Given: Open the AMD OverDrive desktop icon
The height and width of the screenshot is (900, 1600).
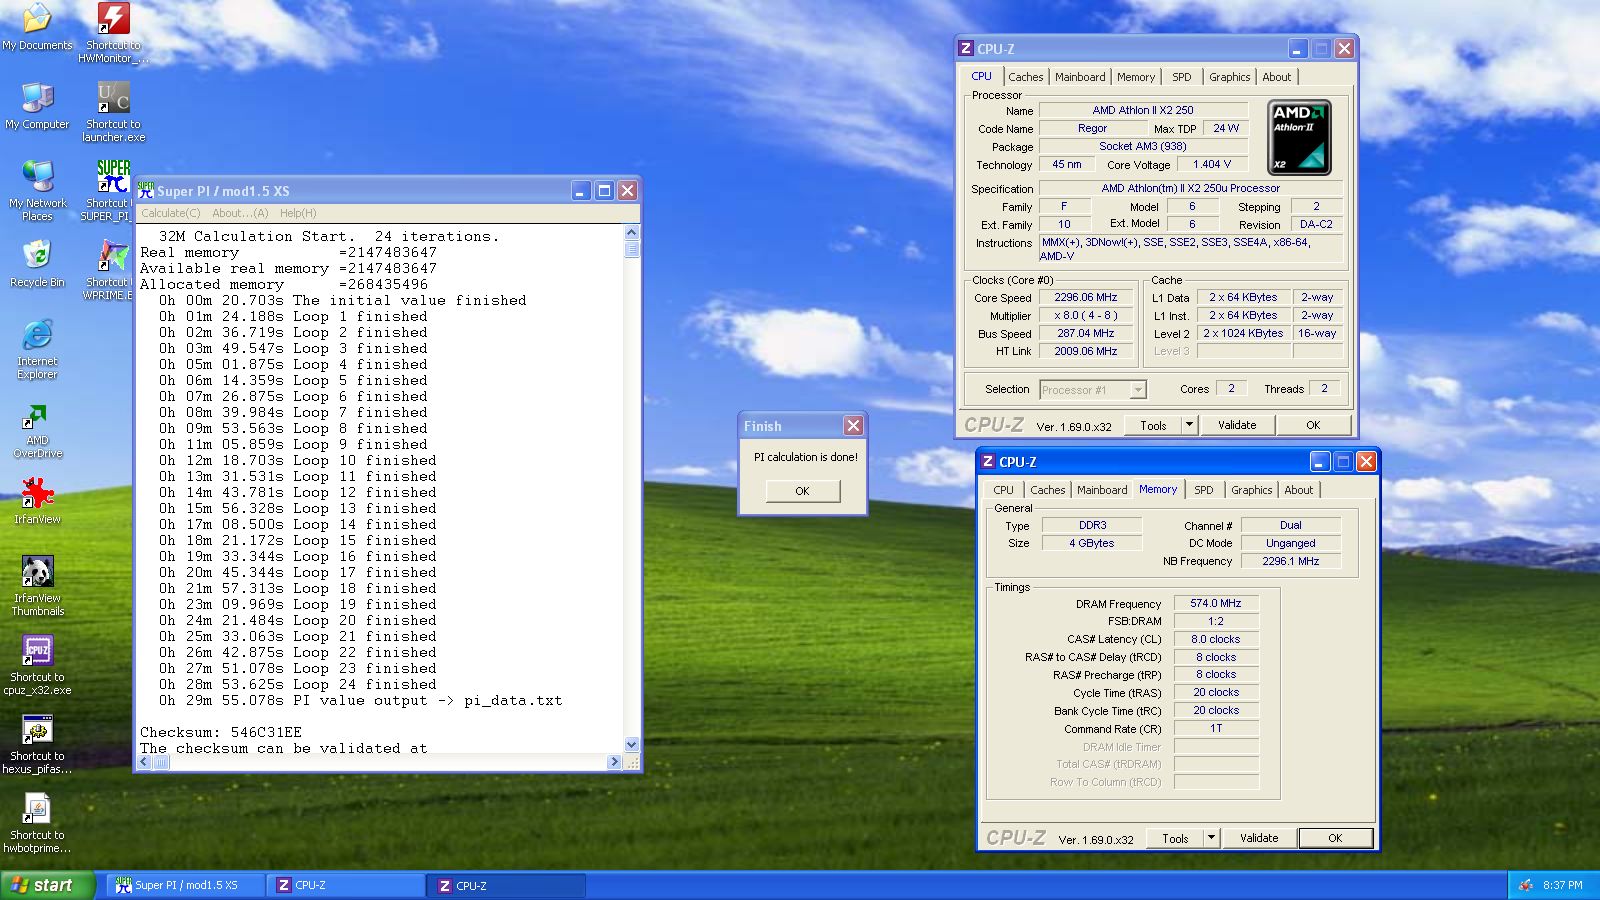Looking at the screenshot, I should click(x=37, y=414).
